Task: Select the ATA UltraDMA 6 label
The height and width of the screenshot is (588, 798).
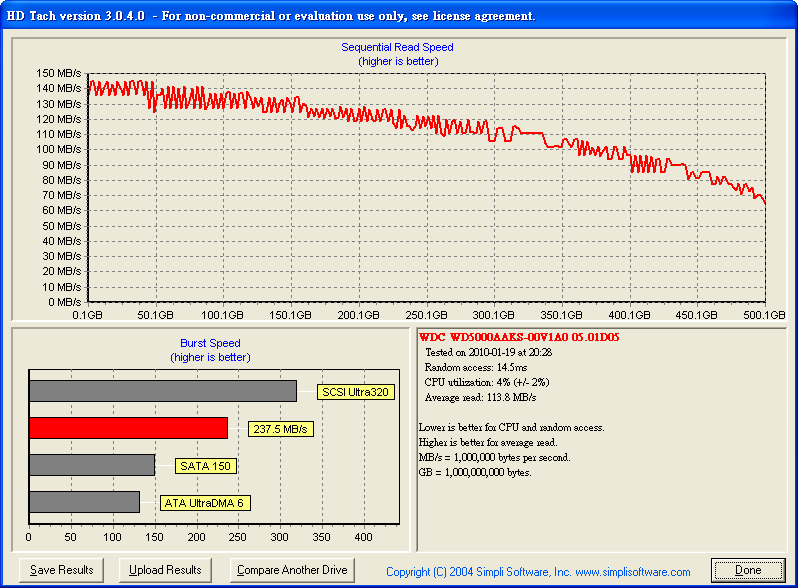Action: click(x=205, y=503)
